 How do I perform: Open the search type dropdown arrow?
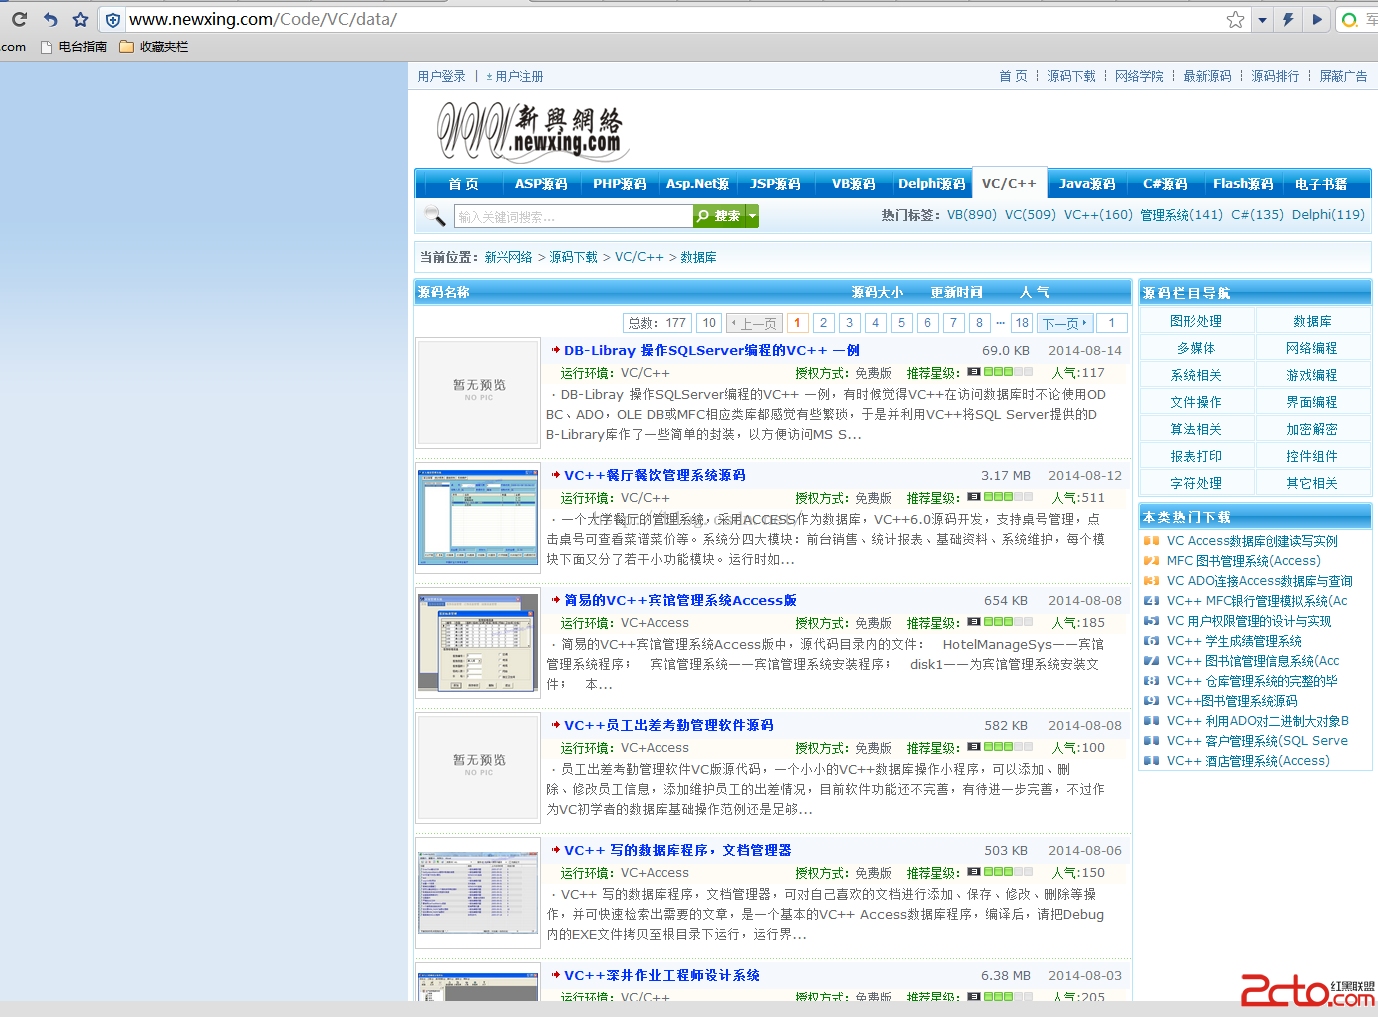(752, 216)
